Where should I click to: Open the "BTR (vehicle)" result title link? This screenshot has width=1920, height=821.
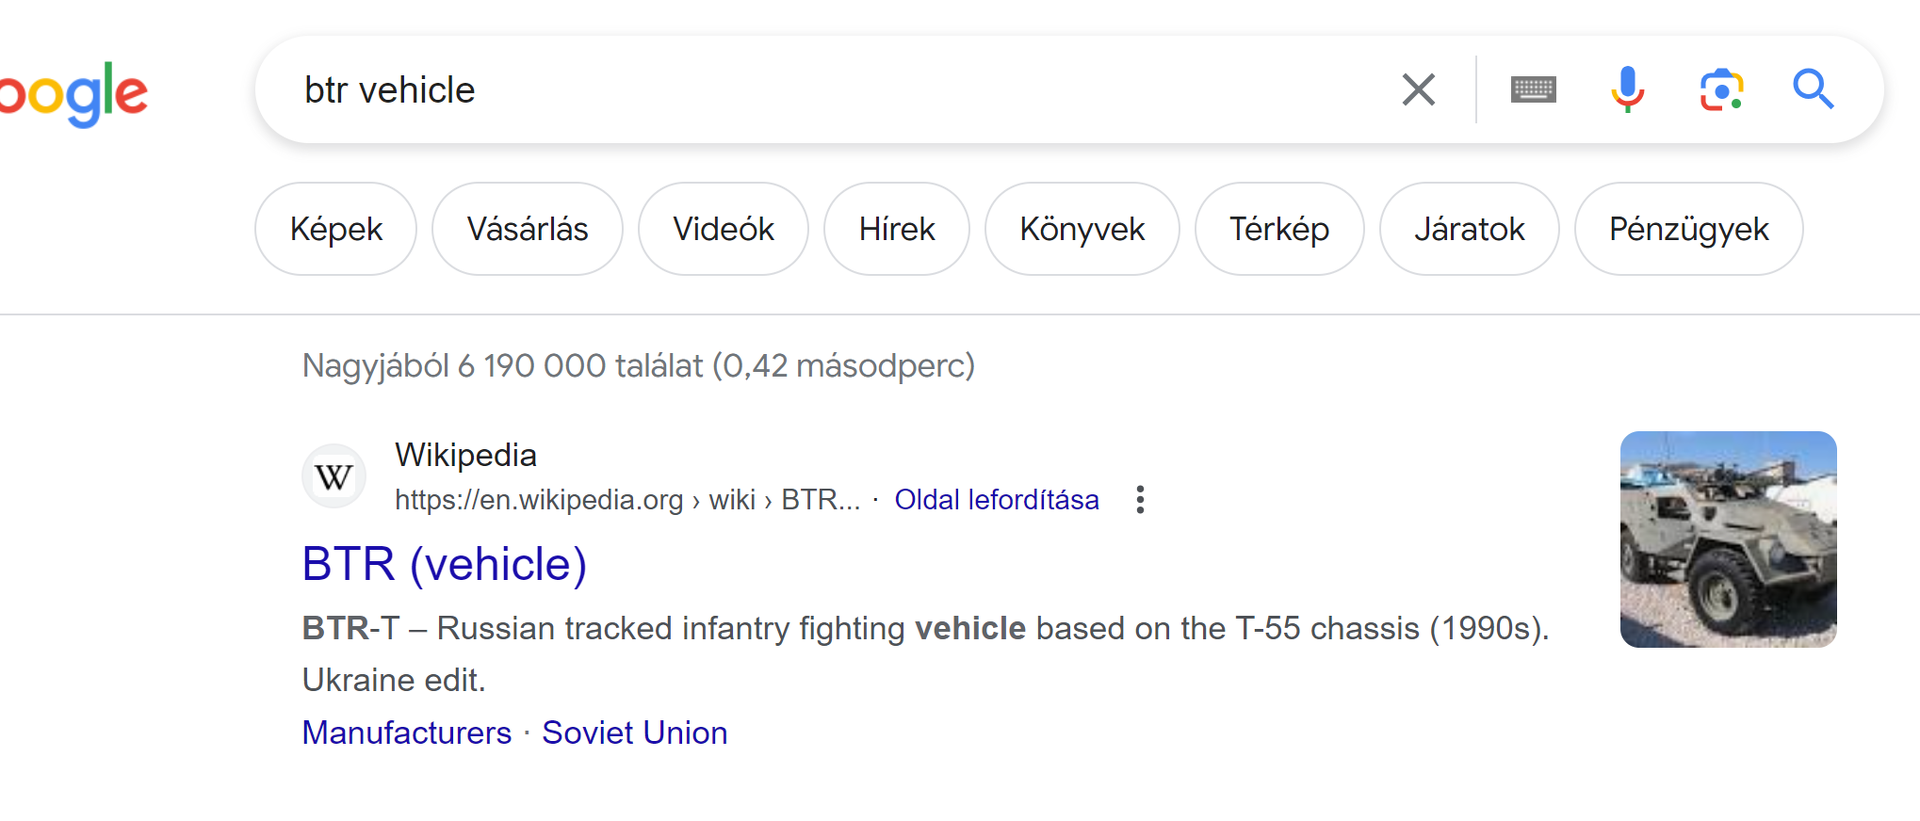pyautogui.click(x=444, y=564)
